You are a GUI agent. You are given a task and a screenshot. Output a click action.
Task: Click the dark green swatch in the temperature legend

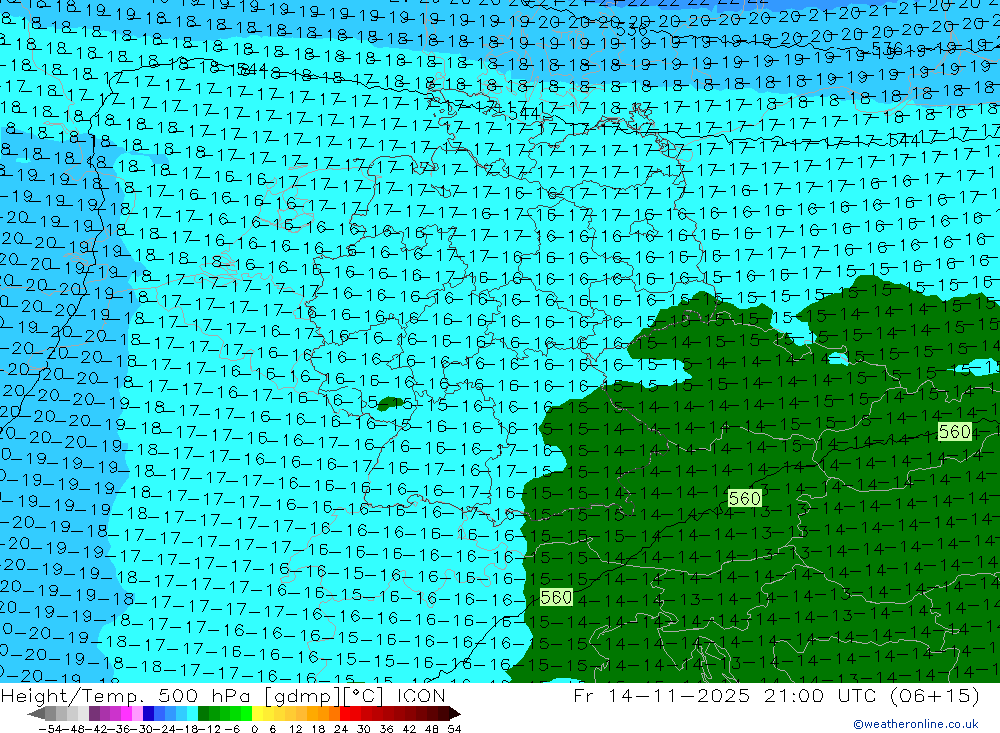[x=203, y=713]
